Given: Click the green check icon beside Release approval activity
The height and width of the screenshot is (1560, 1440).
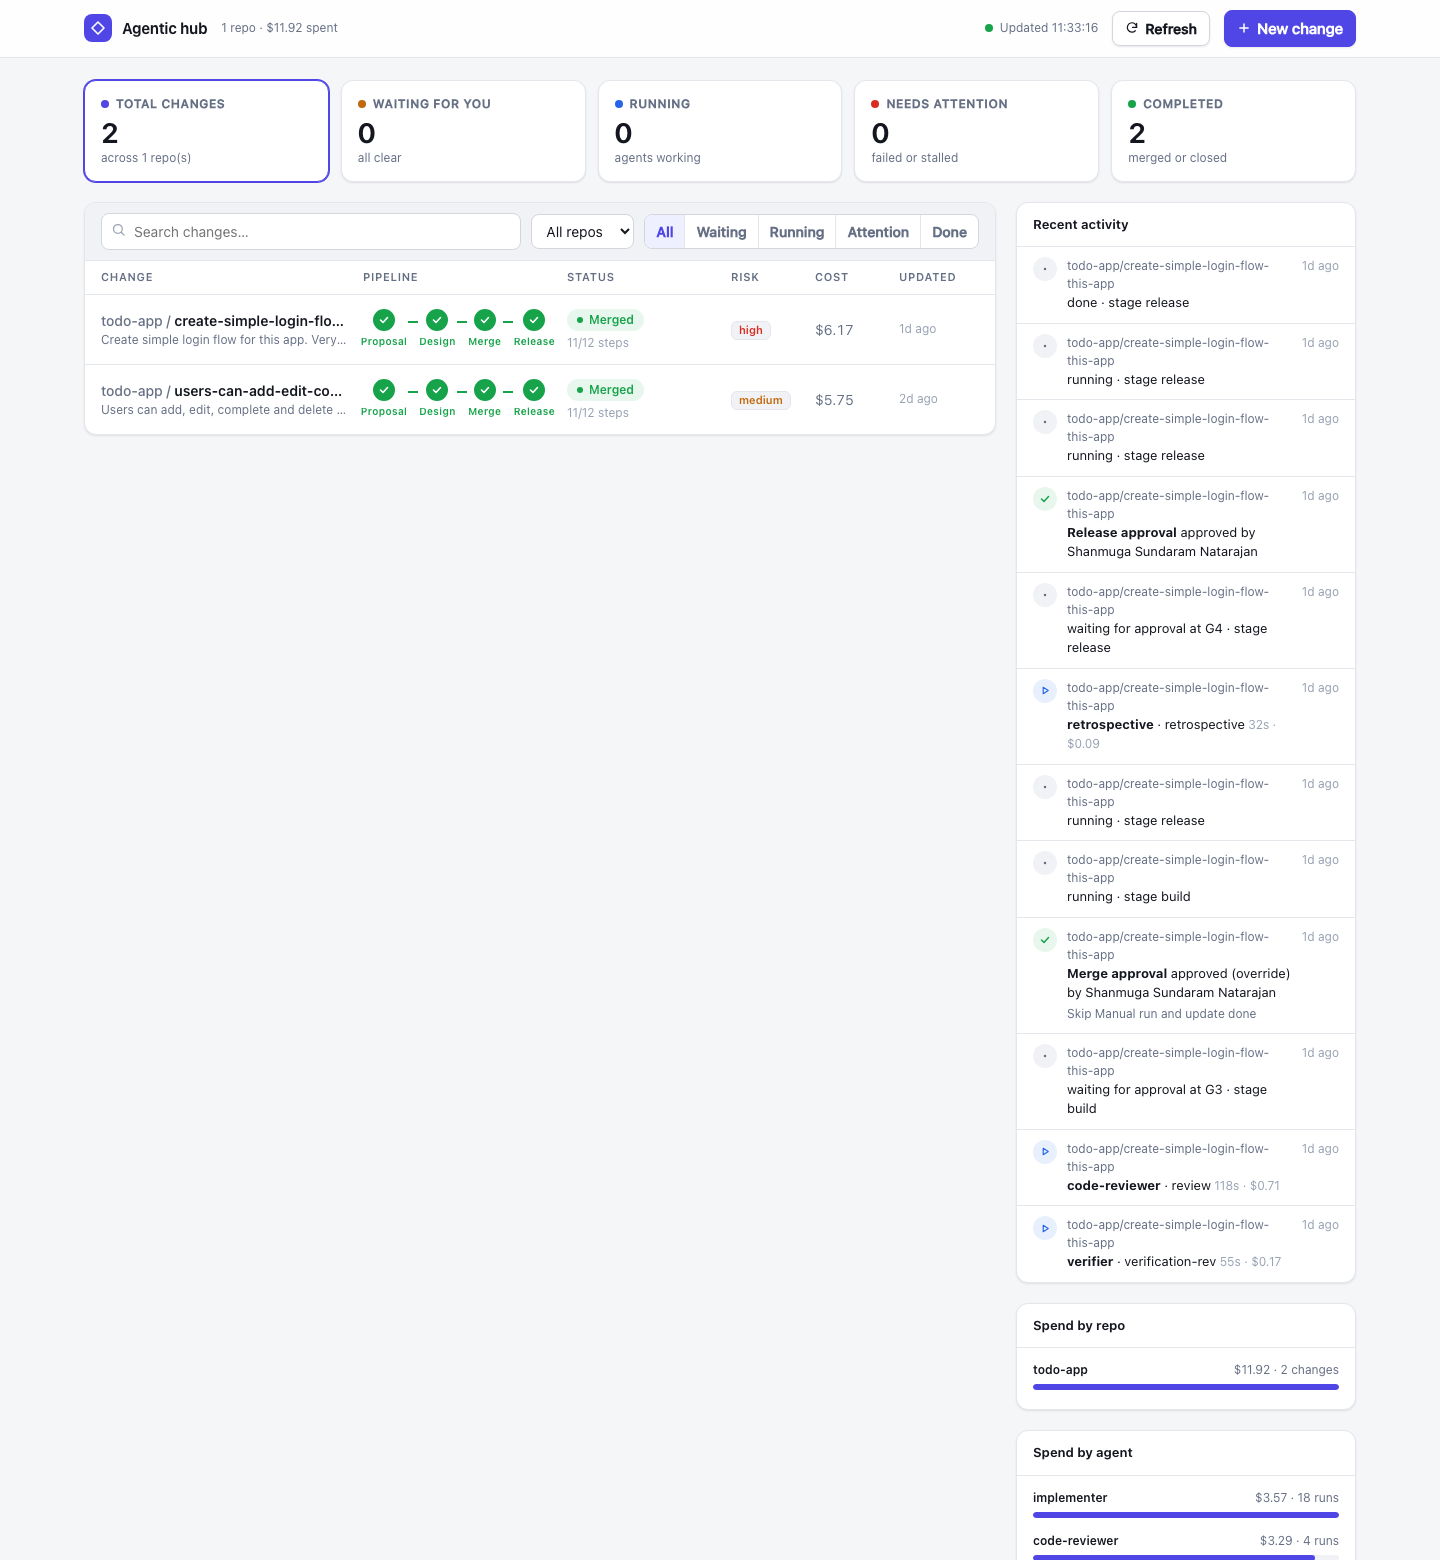Looking at the screenshot, I should coord(1045,499).
